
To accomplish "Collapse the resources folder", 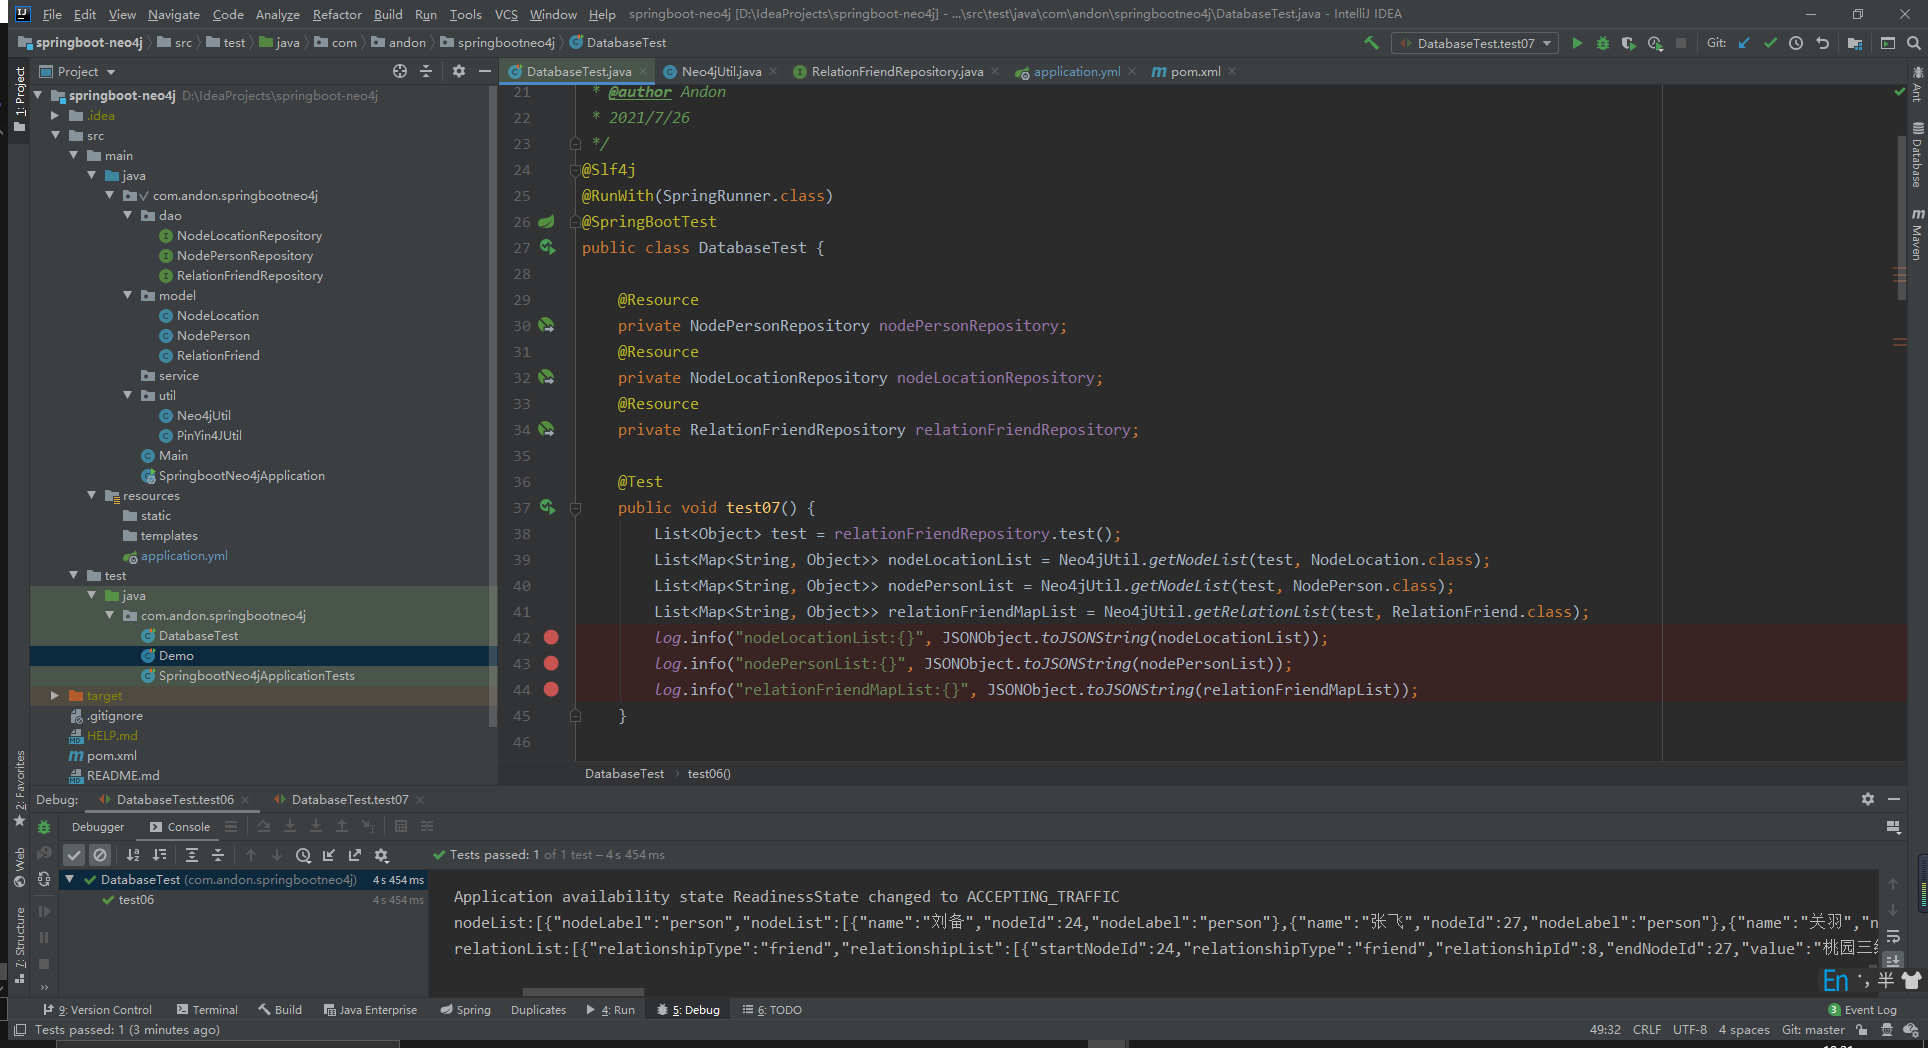I will coord(92,495).
